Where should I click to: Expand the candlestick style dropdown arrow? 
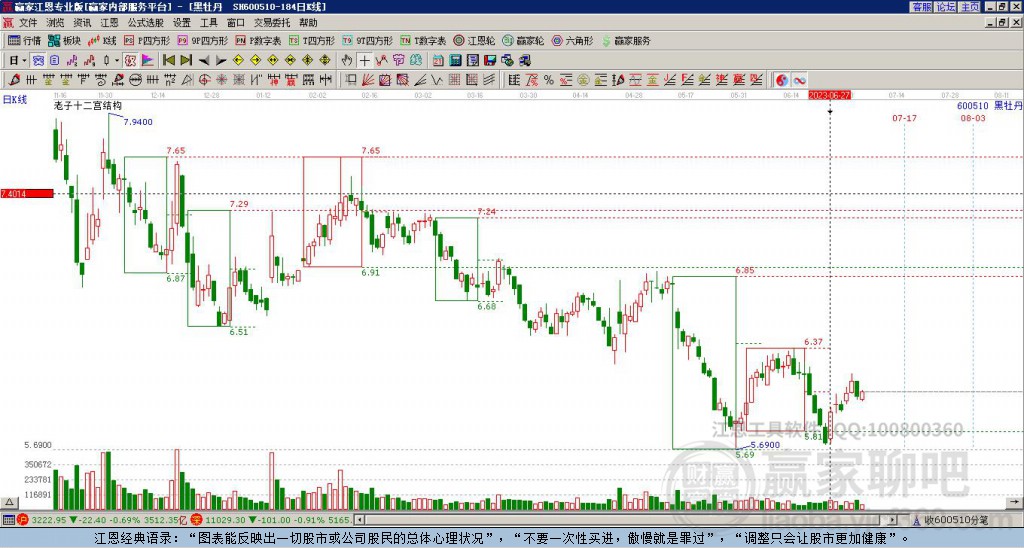click(x=117, y=61)
